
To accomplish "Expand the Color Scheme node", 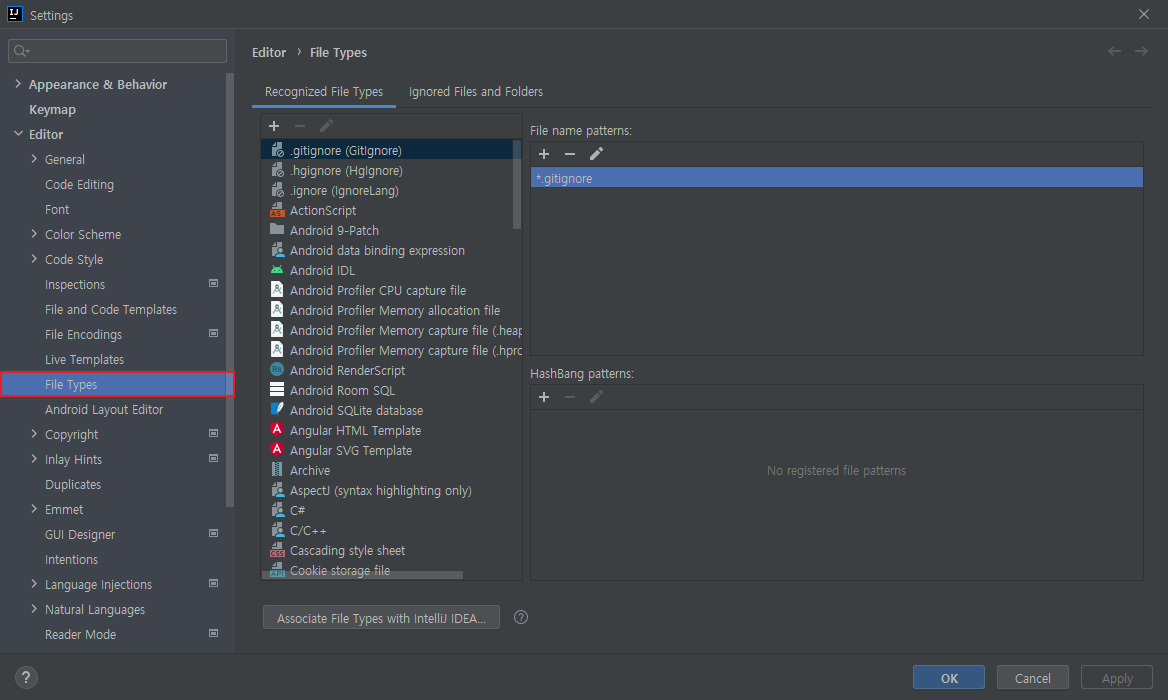I will [x=34, y=234].
